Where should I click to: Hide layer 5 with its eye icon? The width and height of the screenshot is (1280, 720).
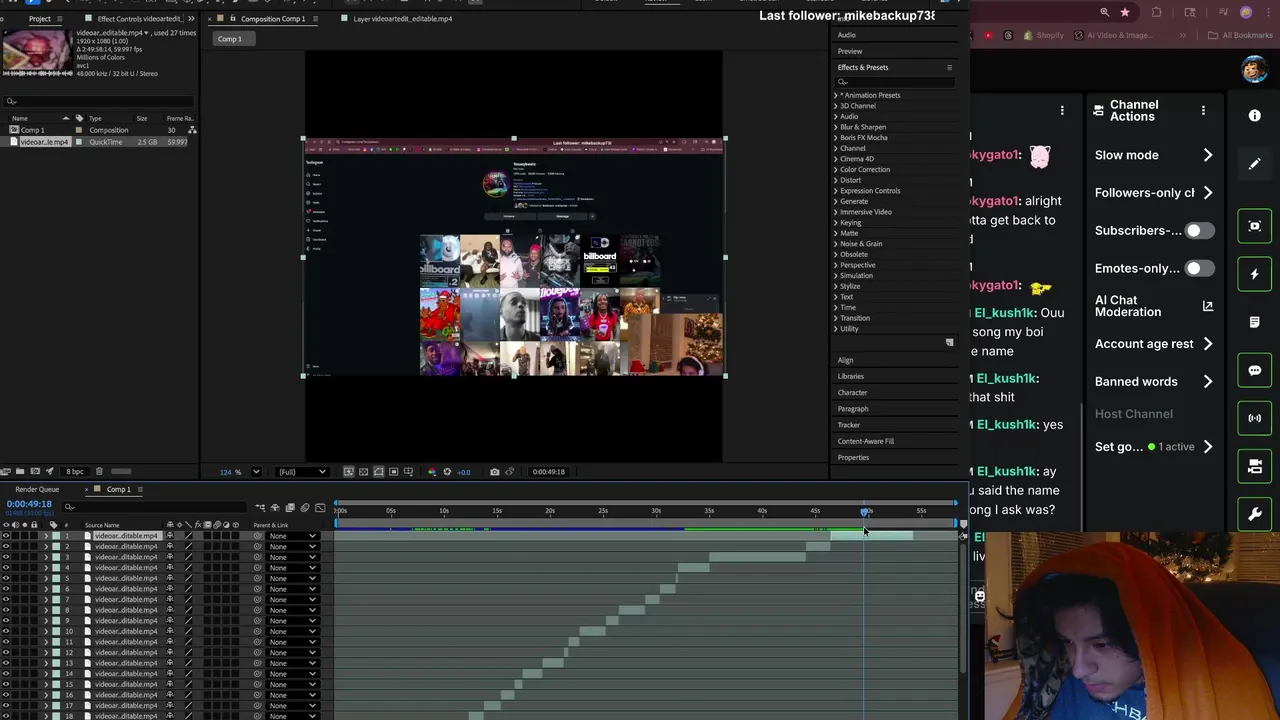6,578
